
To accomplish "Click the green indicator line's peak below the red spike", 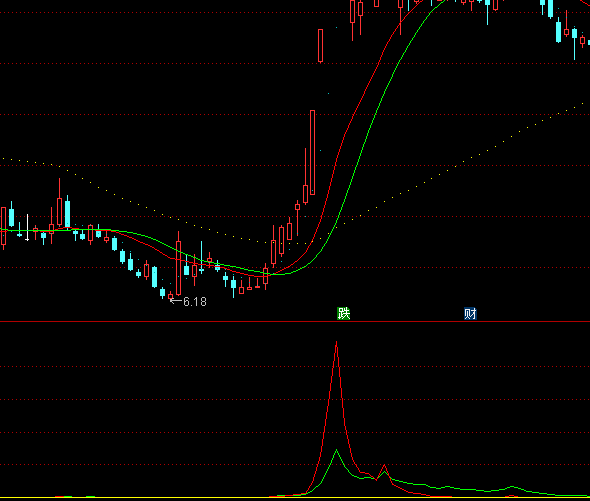I will [336, 451].
